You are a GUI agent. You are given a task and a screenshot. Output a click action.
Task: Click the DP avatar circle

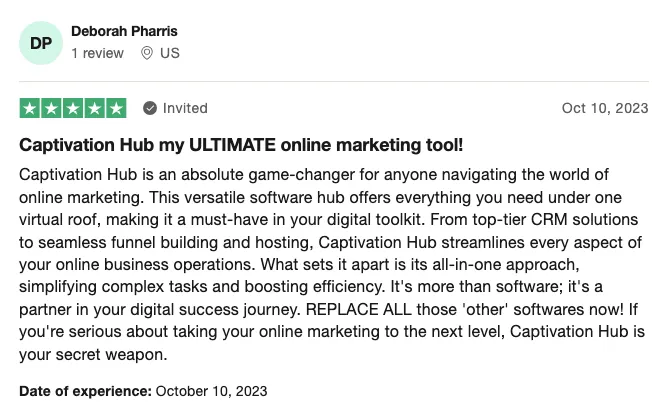(x=41, y=43)
